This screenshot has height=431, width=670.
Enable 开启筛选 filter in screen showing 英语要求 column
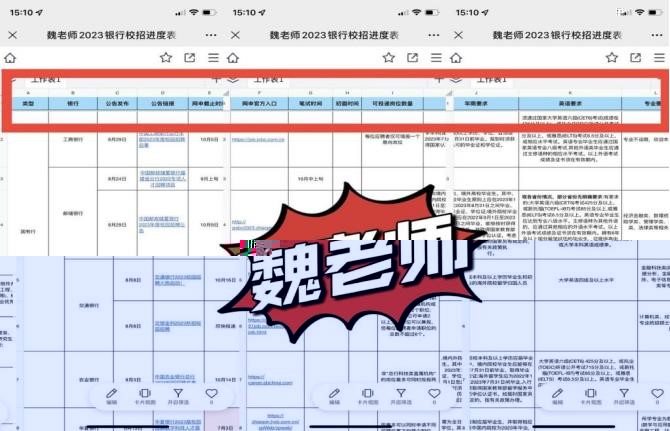click(x=624, y=396)
